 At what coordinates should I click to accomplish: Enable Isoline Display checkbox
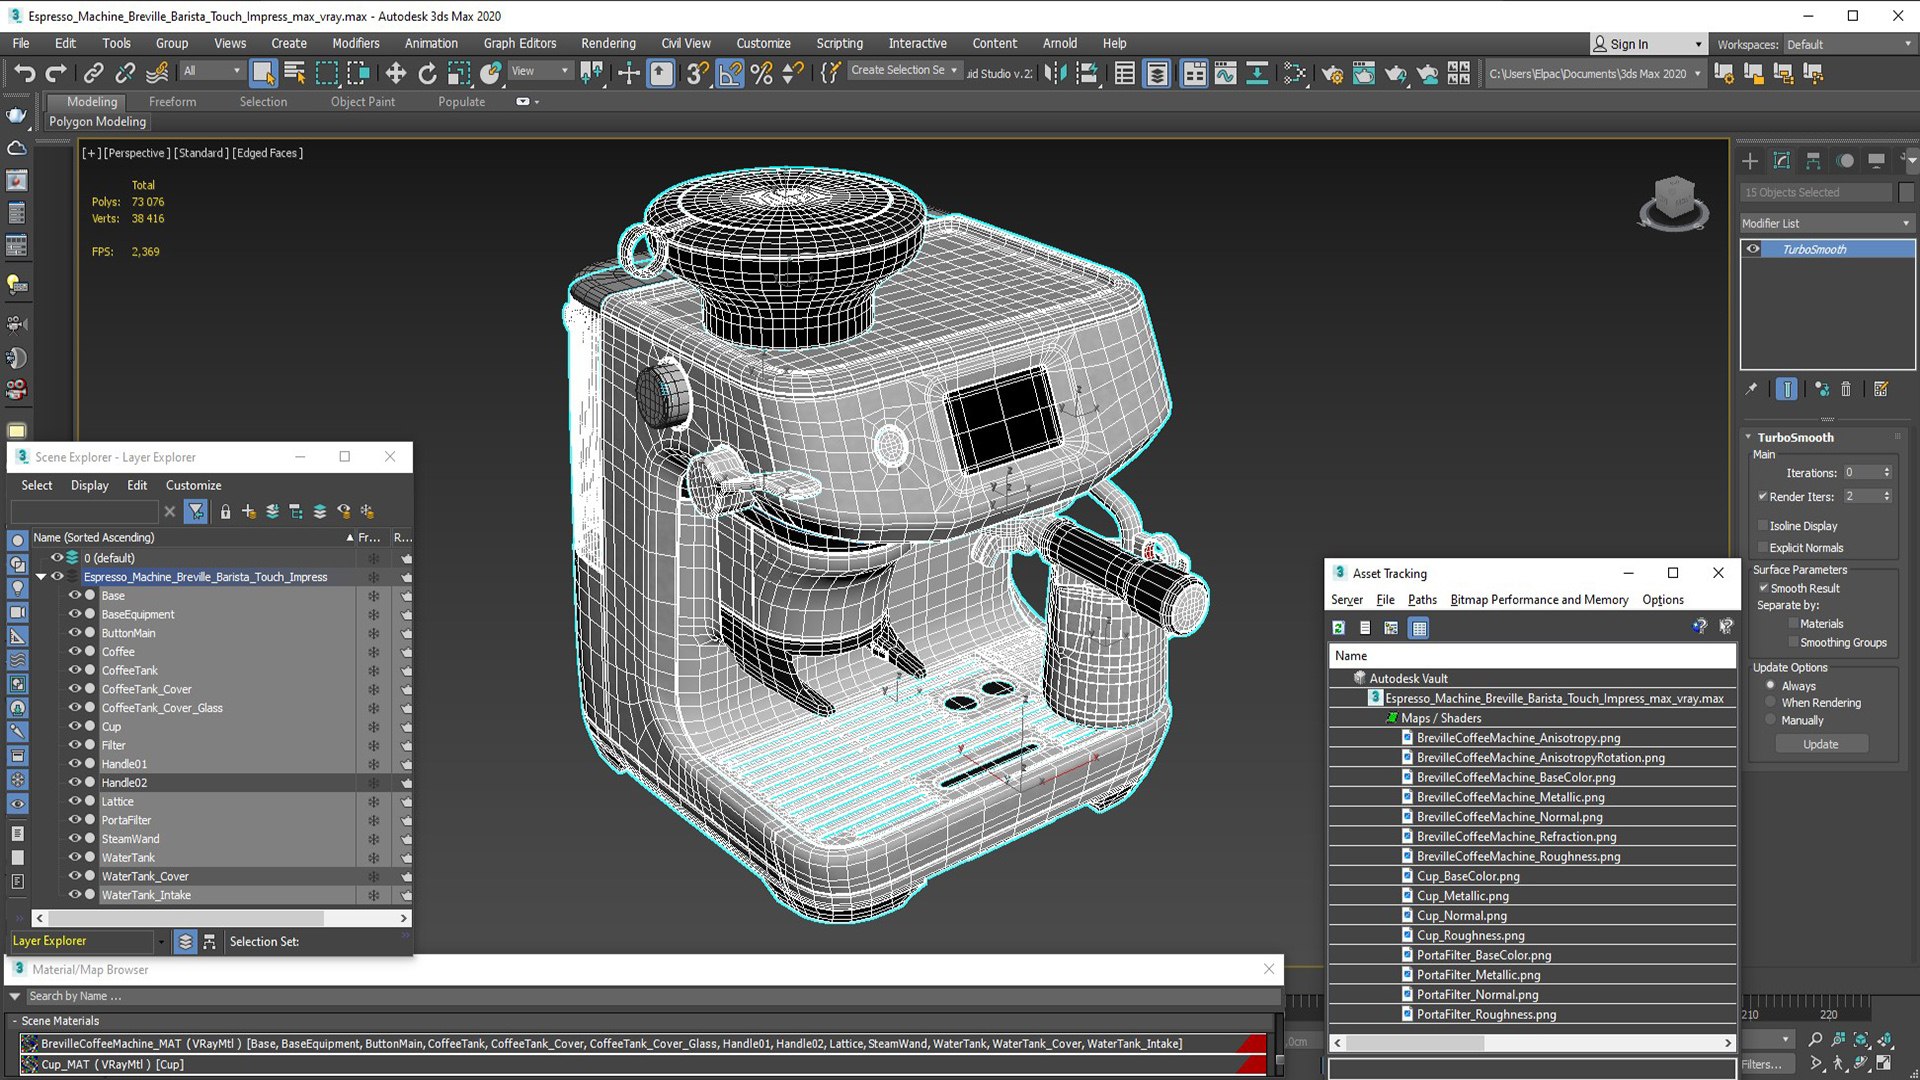(1763, 525)
